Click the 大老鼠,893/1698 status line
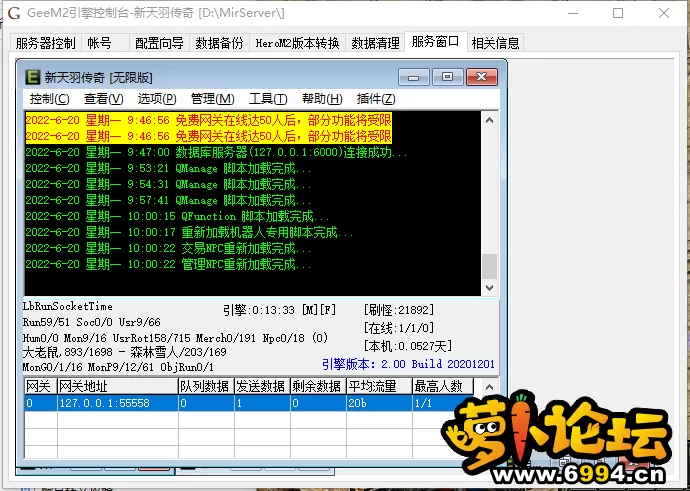The width and height of the screenshot is (690, 491). pos(125,352)
